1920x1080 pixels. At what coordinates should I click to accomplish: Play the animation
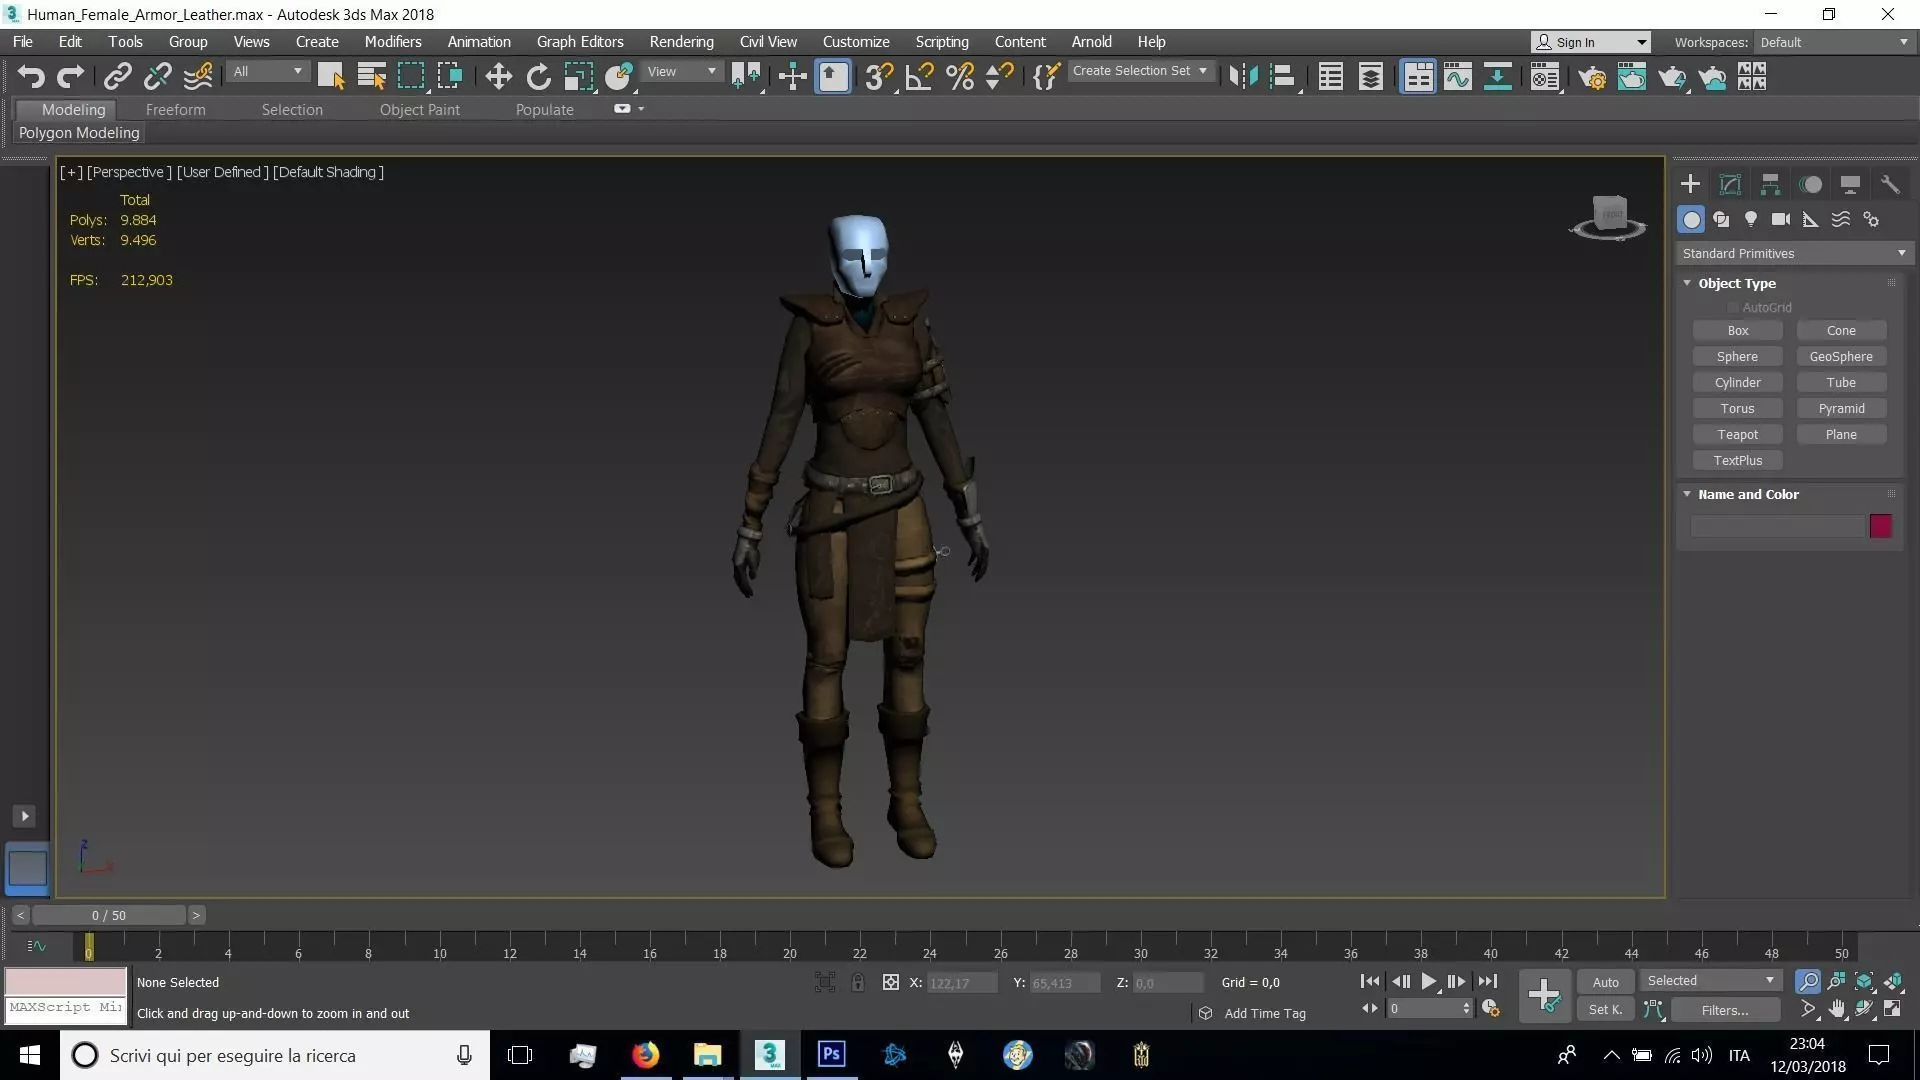(1429, 982)
